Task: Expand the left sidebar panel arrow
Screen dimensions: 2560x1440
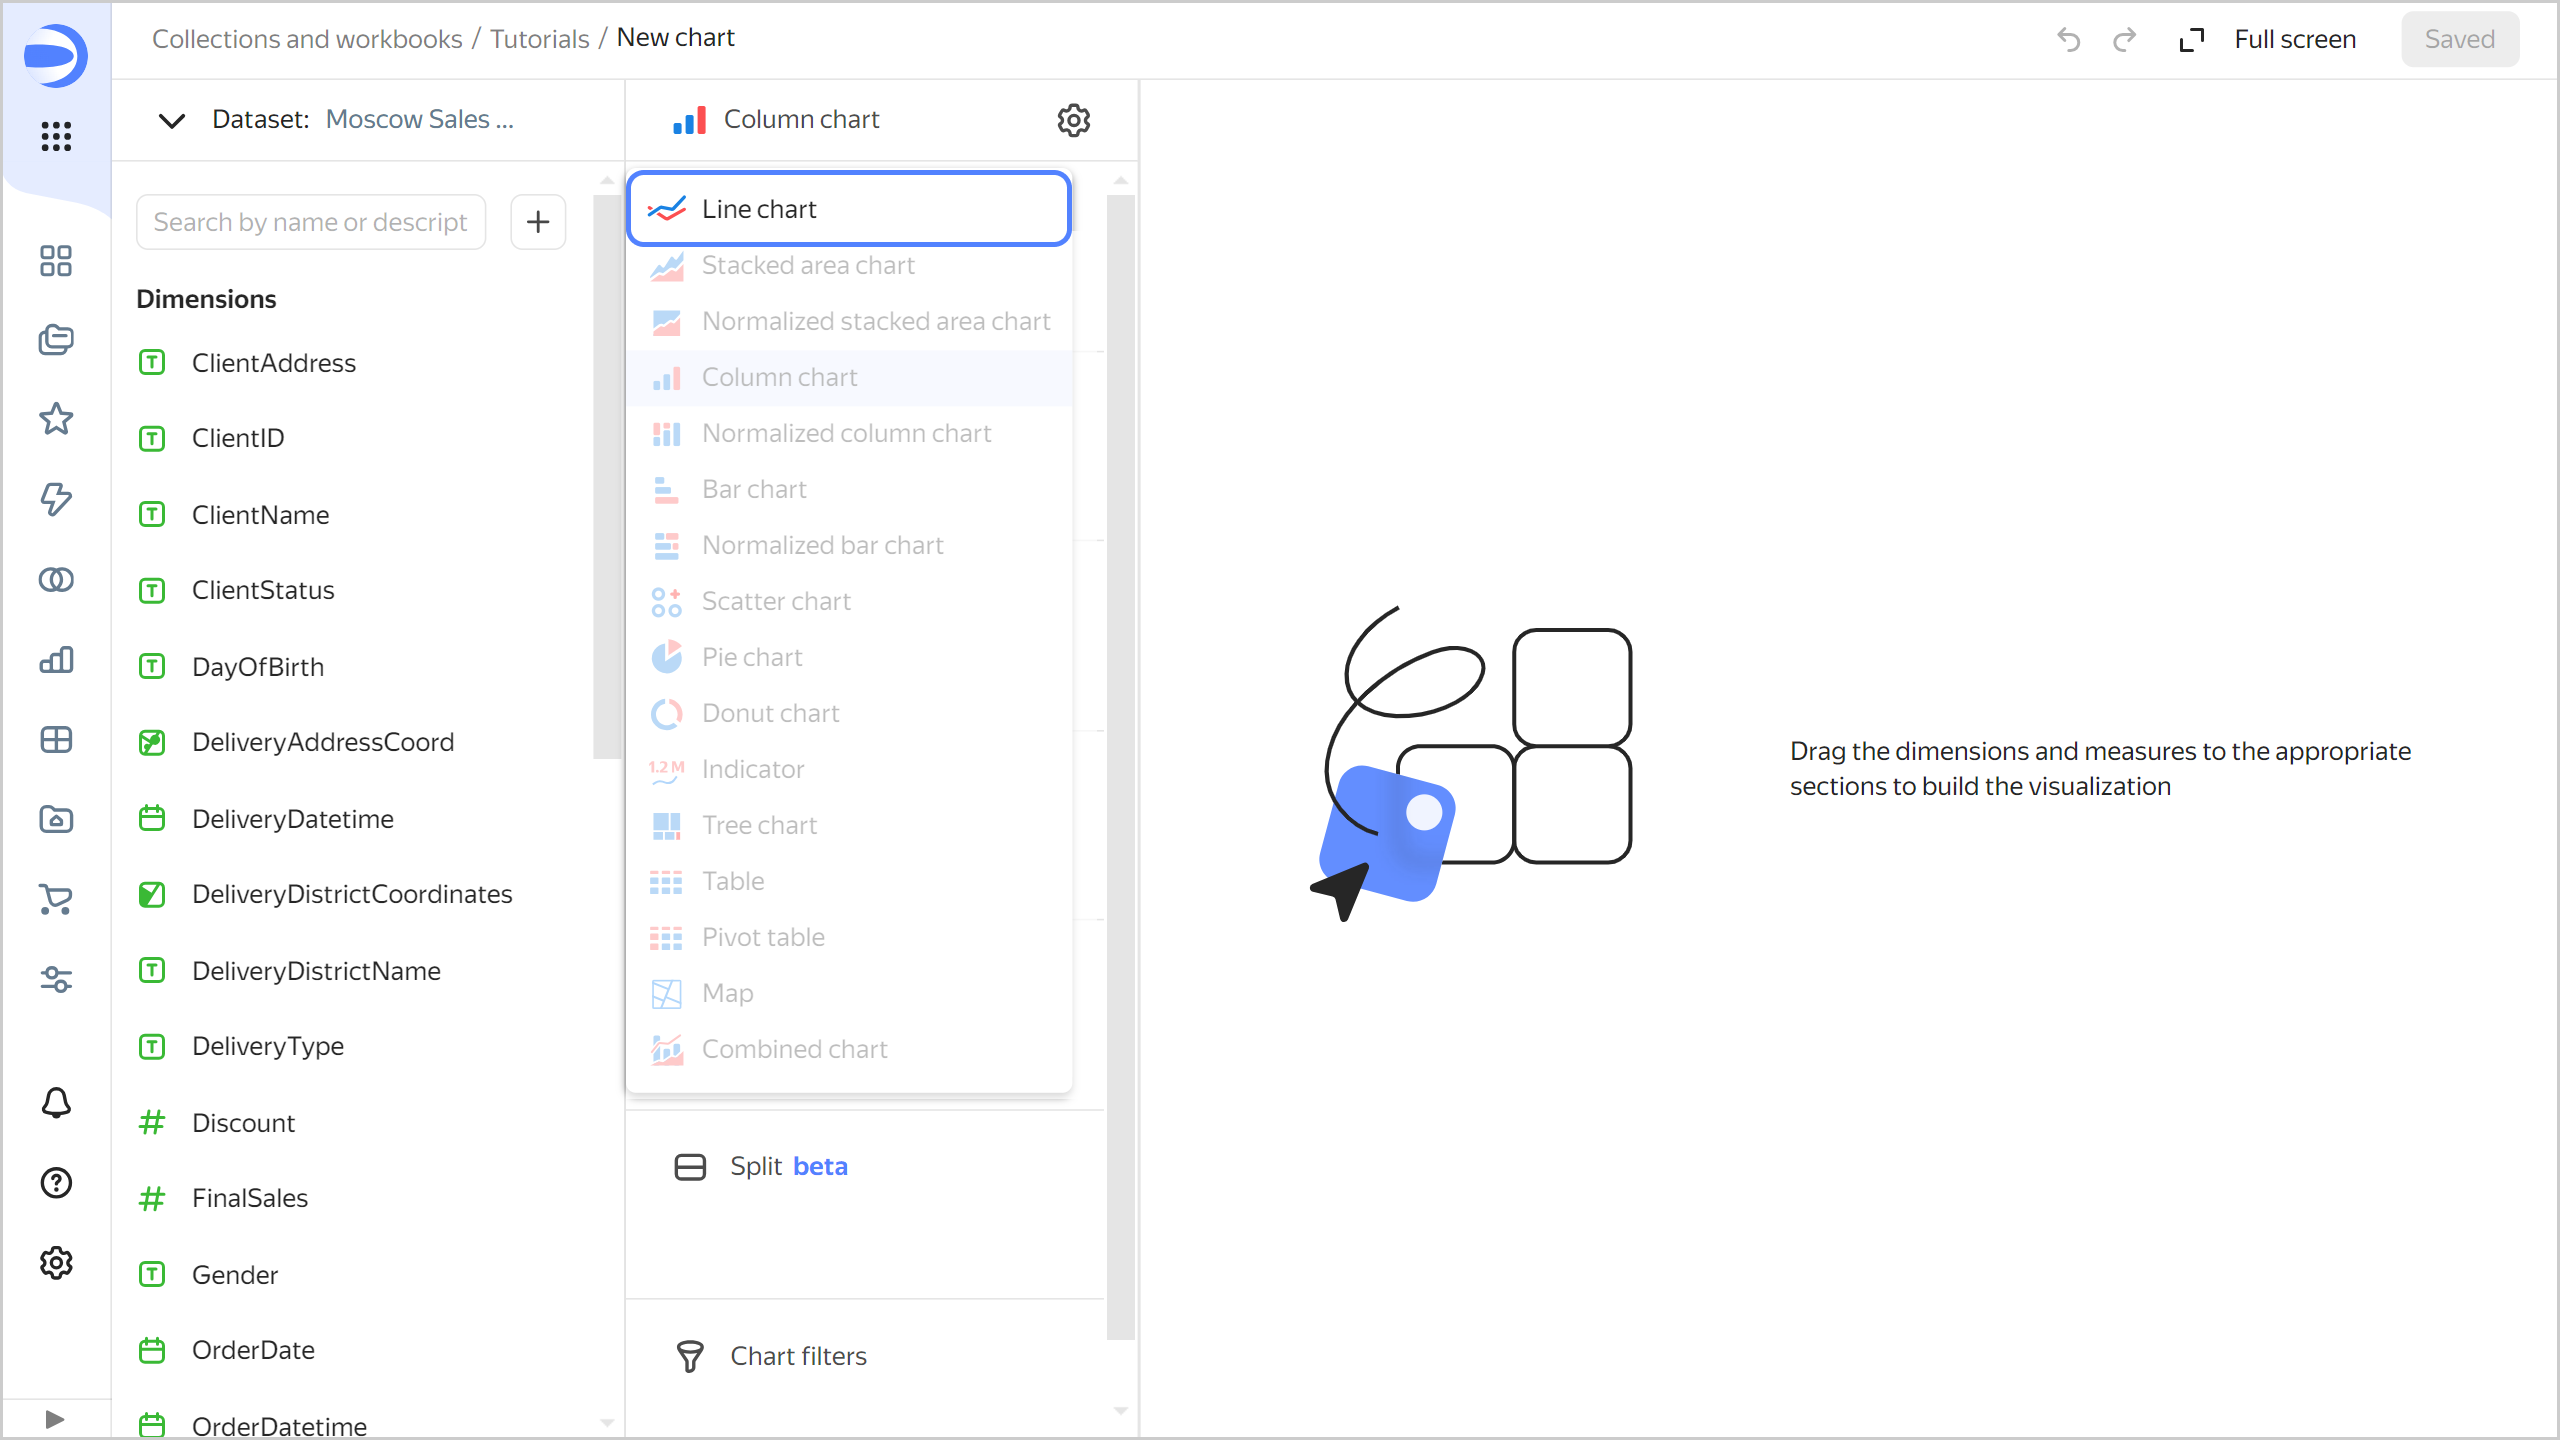Action: click(55, 1419)
